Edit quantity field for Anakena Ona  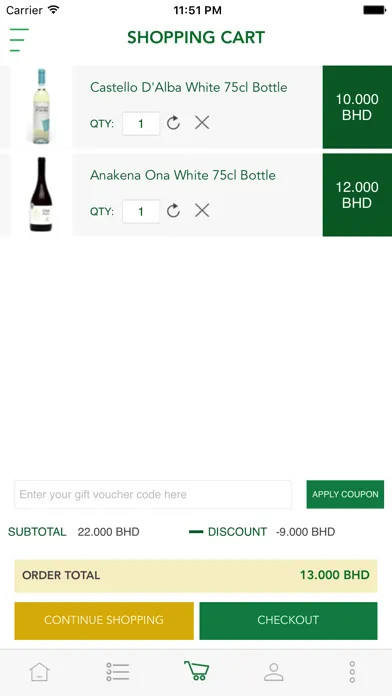pos(141,211)
